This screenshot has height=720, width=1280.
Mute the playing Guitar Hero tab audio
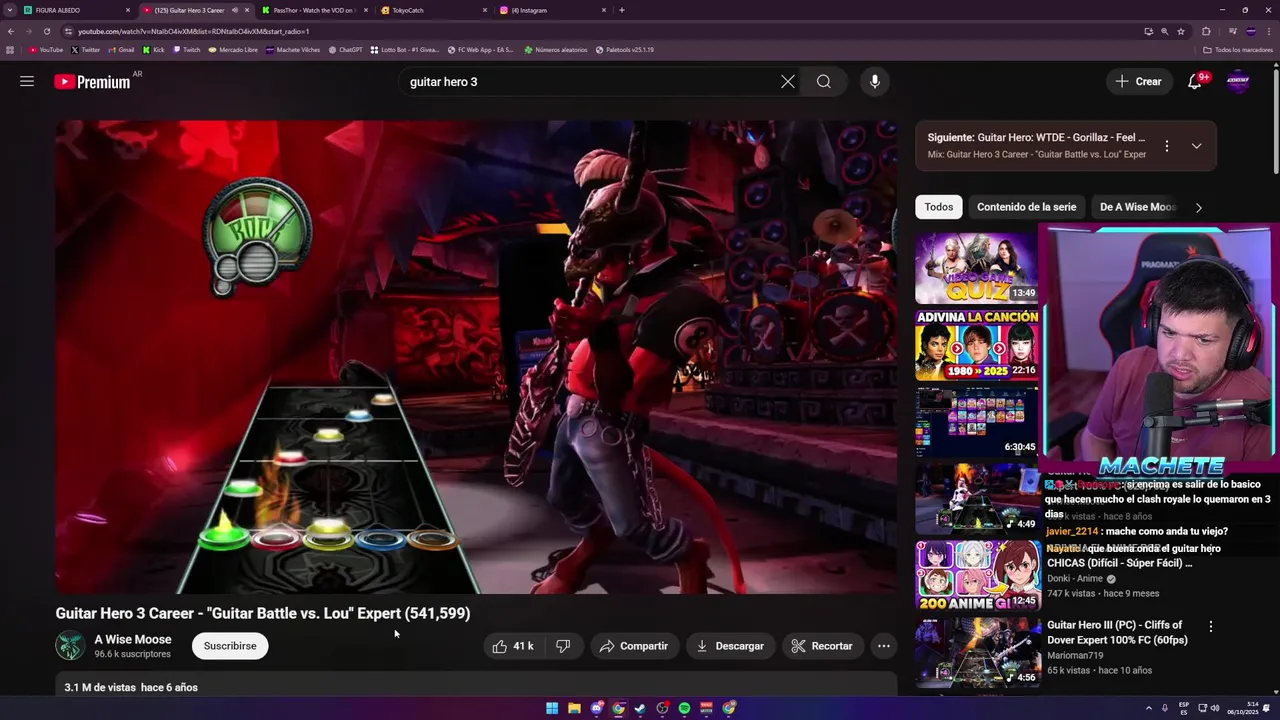pyautogui.click(x=235, y=10)
